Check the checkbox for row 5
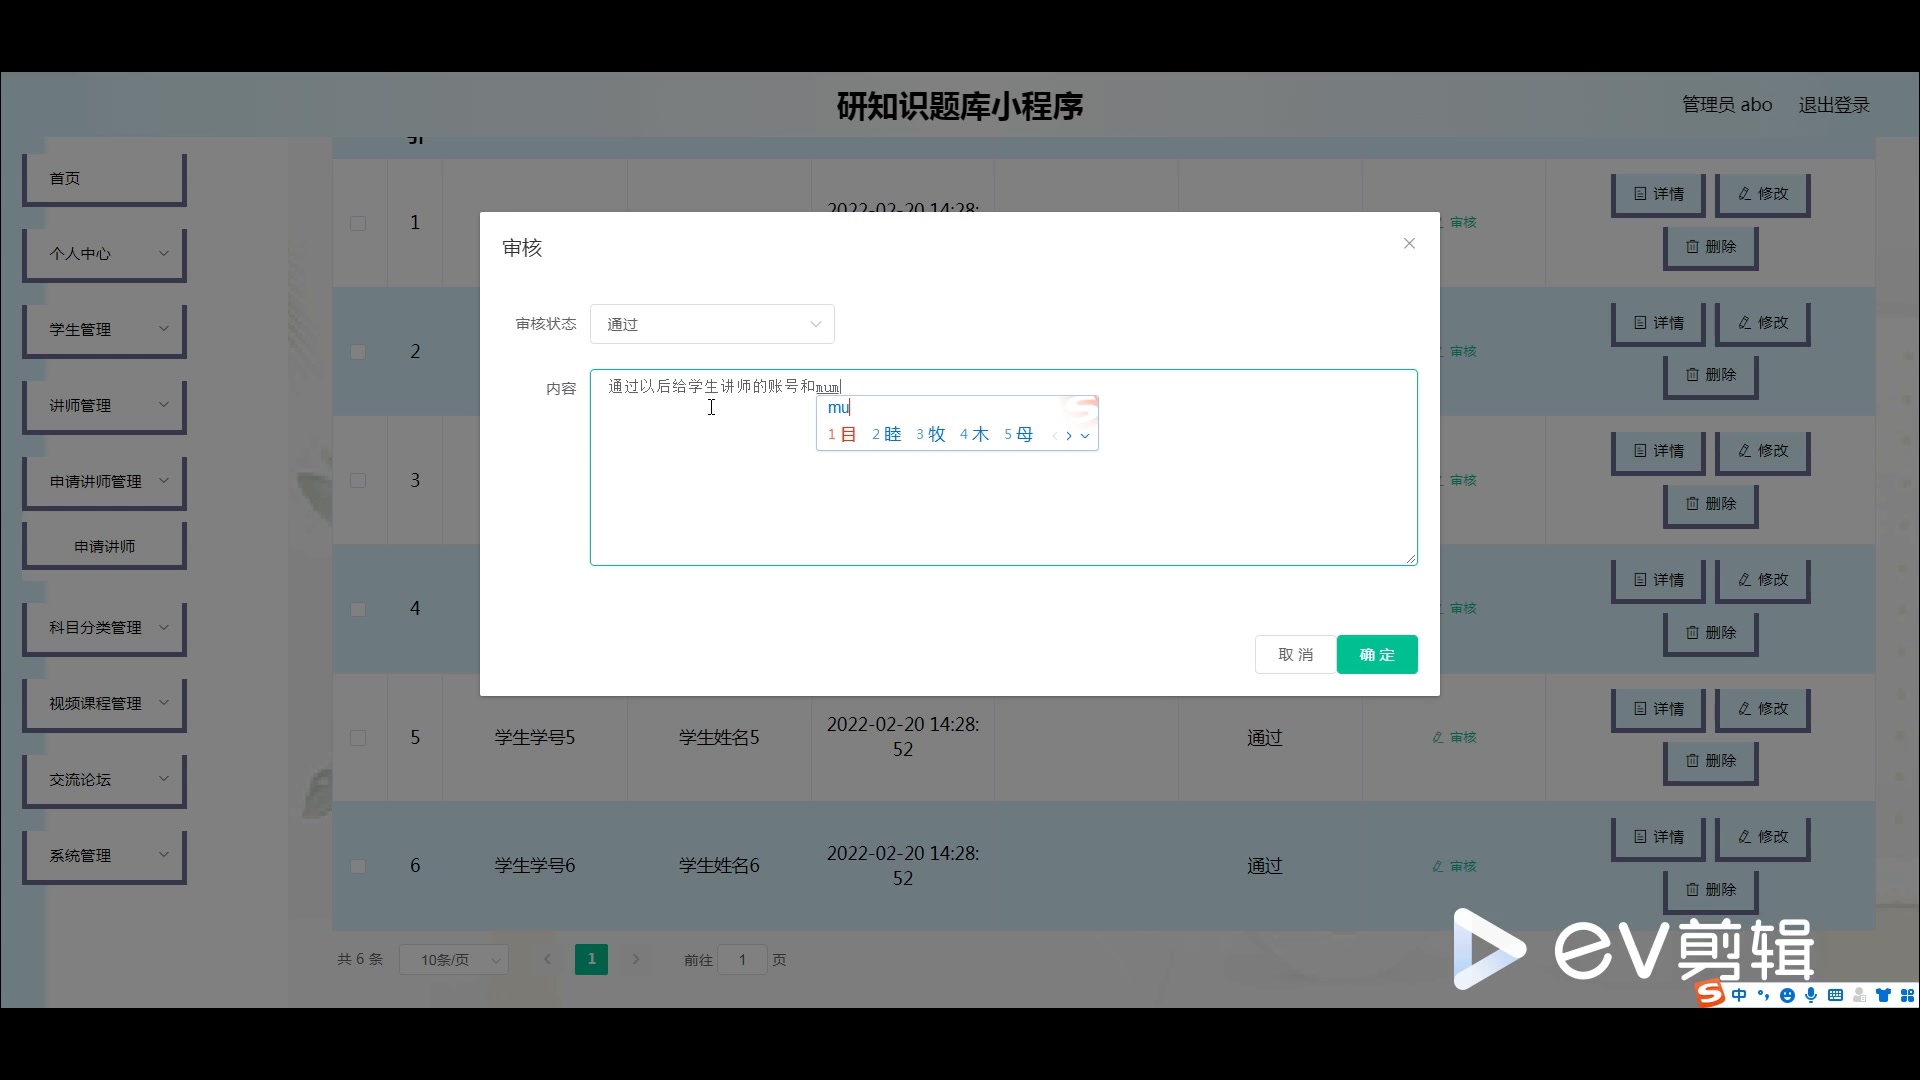This screenshot has width=1920, height=1080. pyautogui.click(x=358, y=738)
